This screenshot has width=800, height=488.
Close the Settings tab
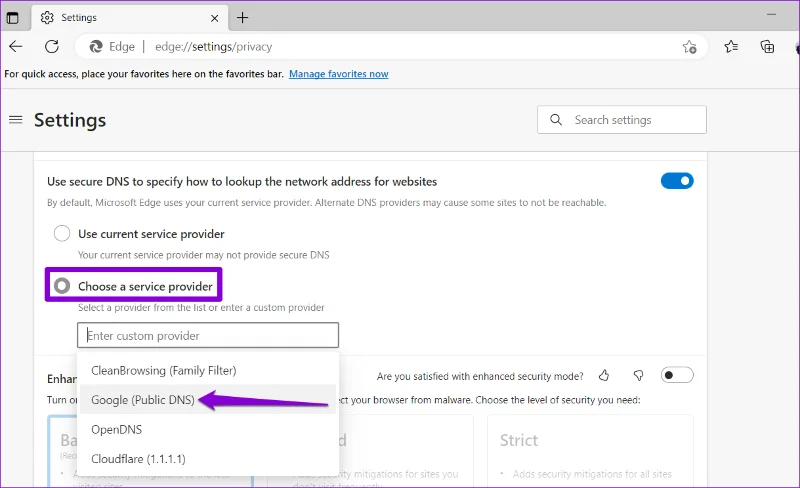pos(215,18)
